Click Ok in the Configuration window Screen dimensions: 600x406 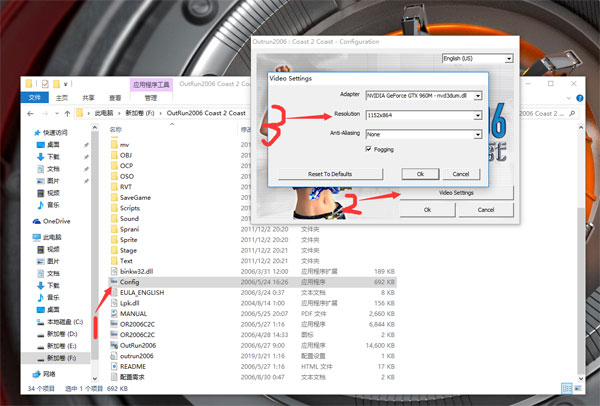[x=427, y=210]
